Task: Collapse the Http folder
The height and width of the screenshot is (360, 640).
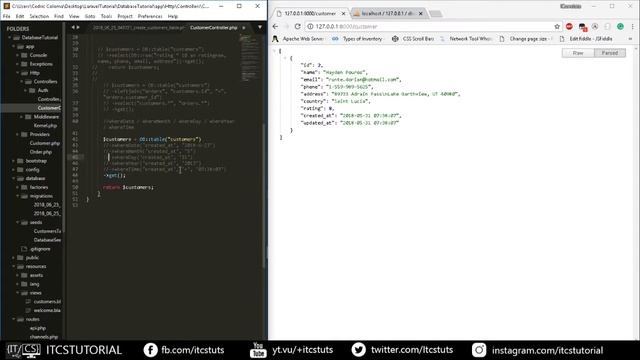Action: (x=18, y=73)
